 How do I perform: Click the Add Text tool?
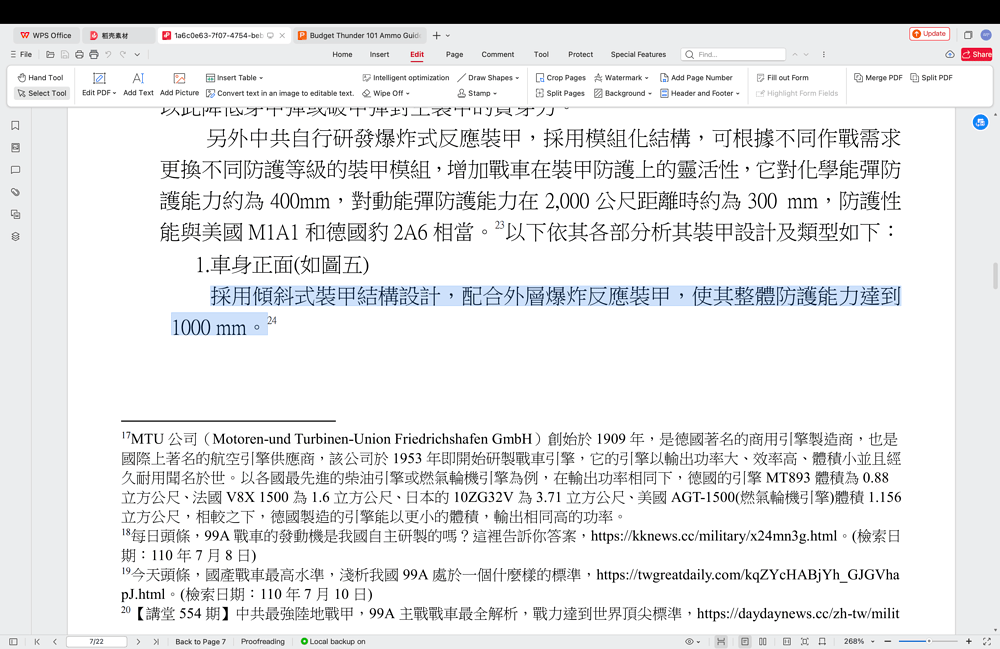[138, 84]
